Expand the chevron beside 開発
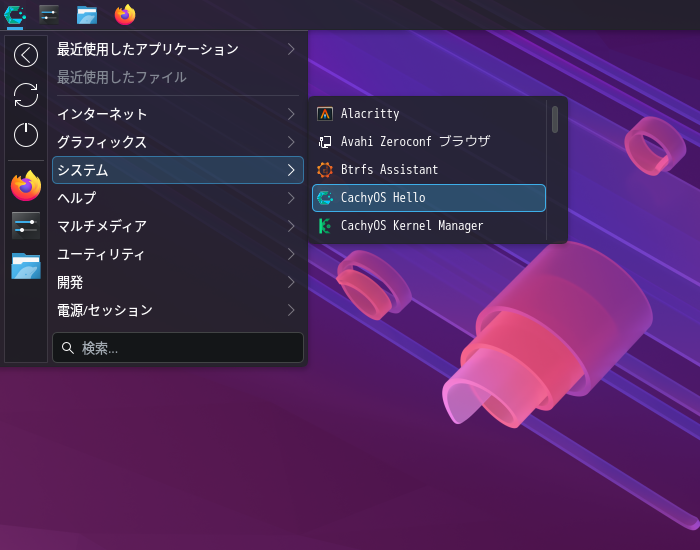This screenshot has height=550, width=700. pos(291,282)
